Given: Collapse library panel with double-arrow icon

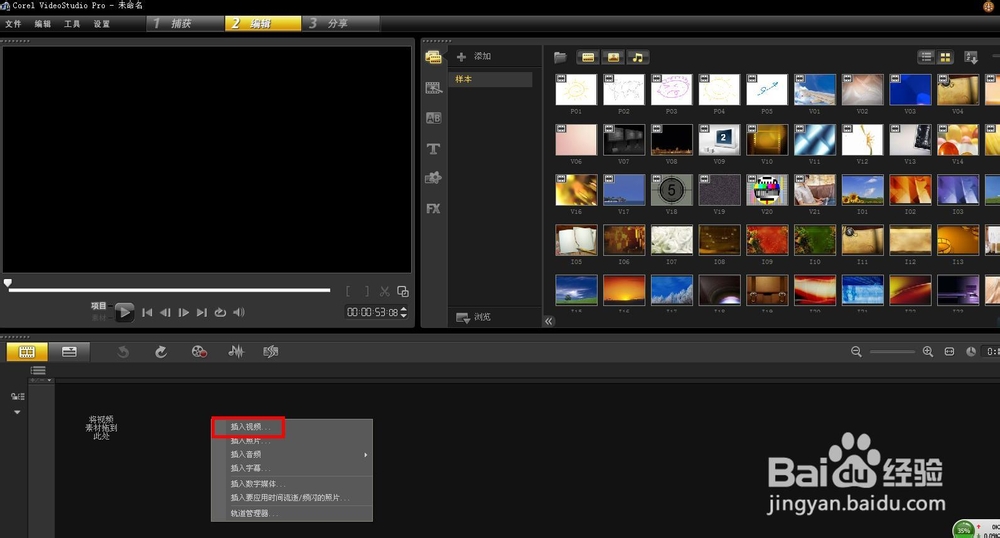Looking at the screenshot, I should [548, 321].
